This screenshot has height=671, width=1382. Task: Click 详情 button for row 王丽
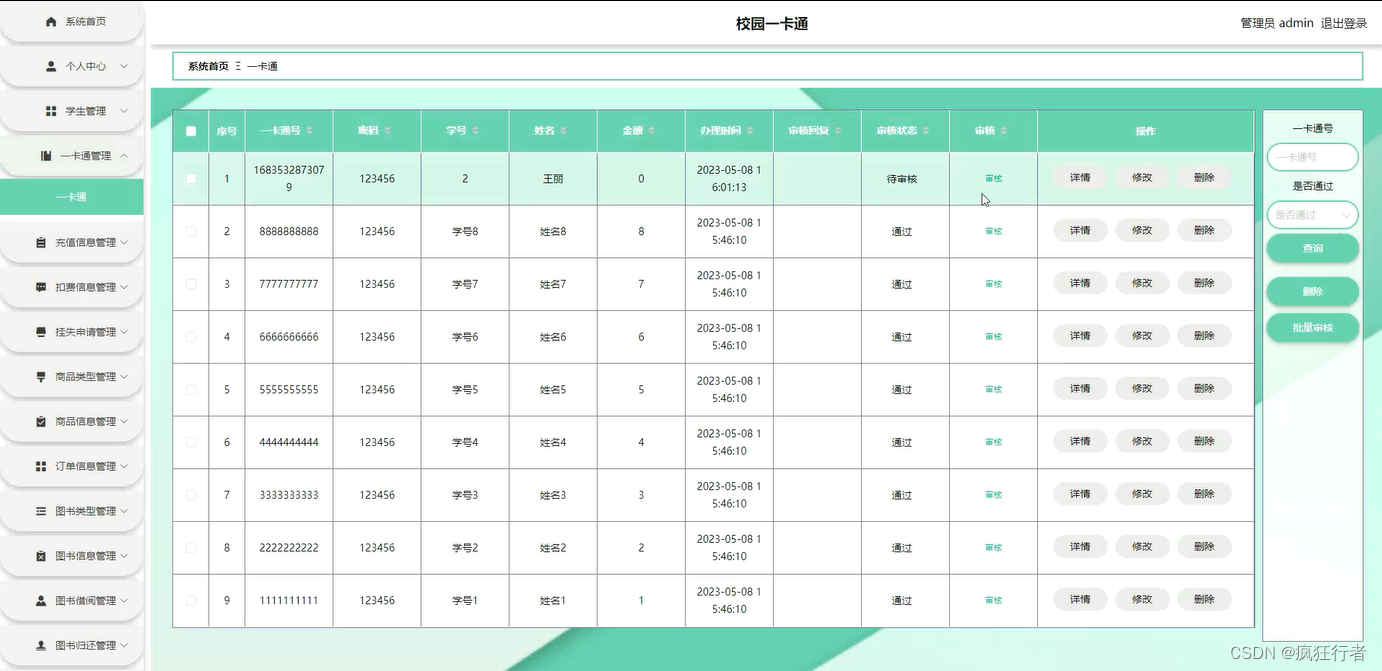(x=1080, y=178)
